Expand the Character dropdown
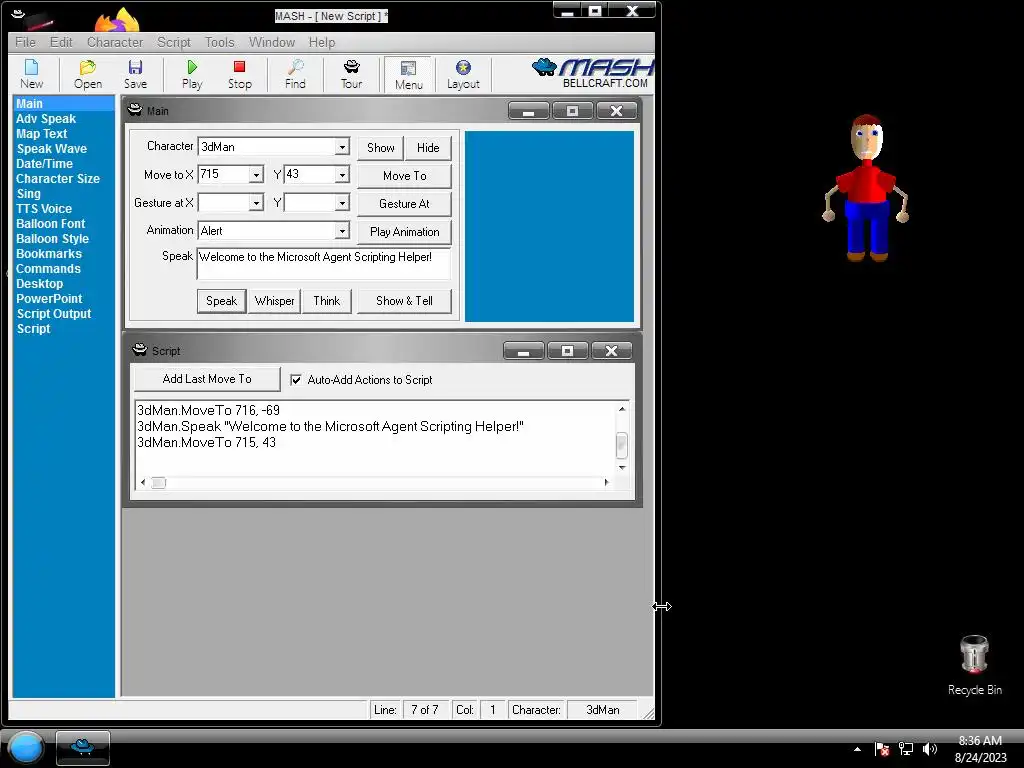This screenshot has height=768, width=1024. tap(342, 147)
